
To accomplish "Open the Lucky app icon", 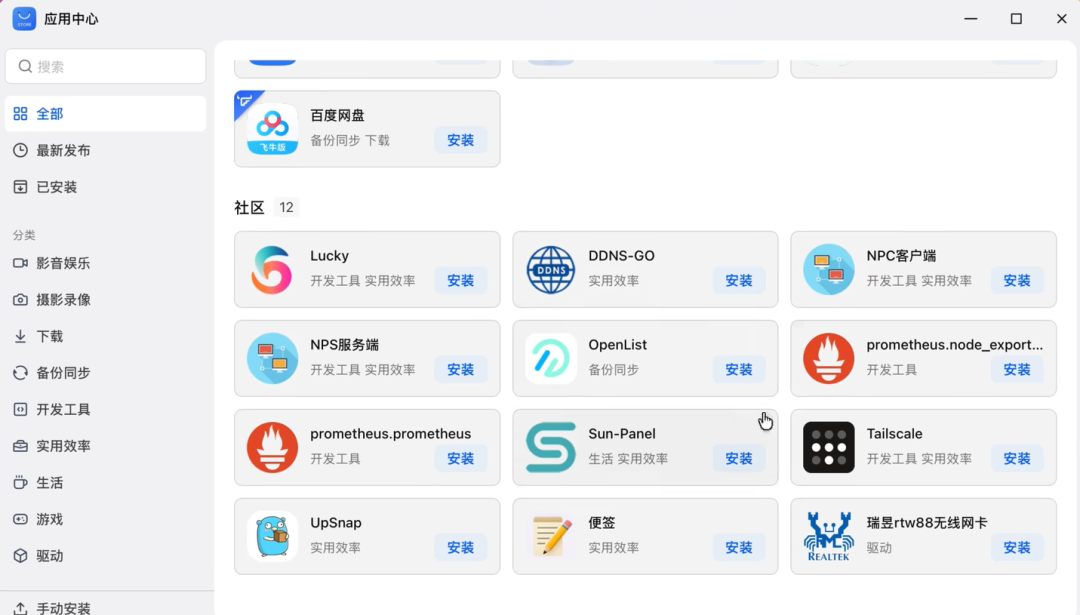I will point(272,269).
